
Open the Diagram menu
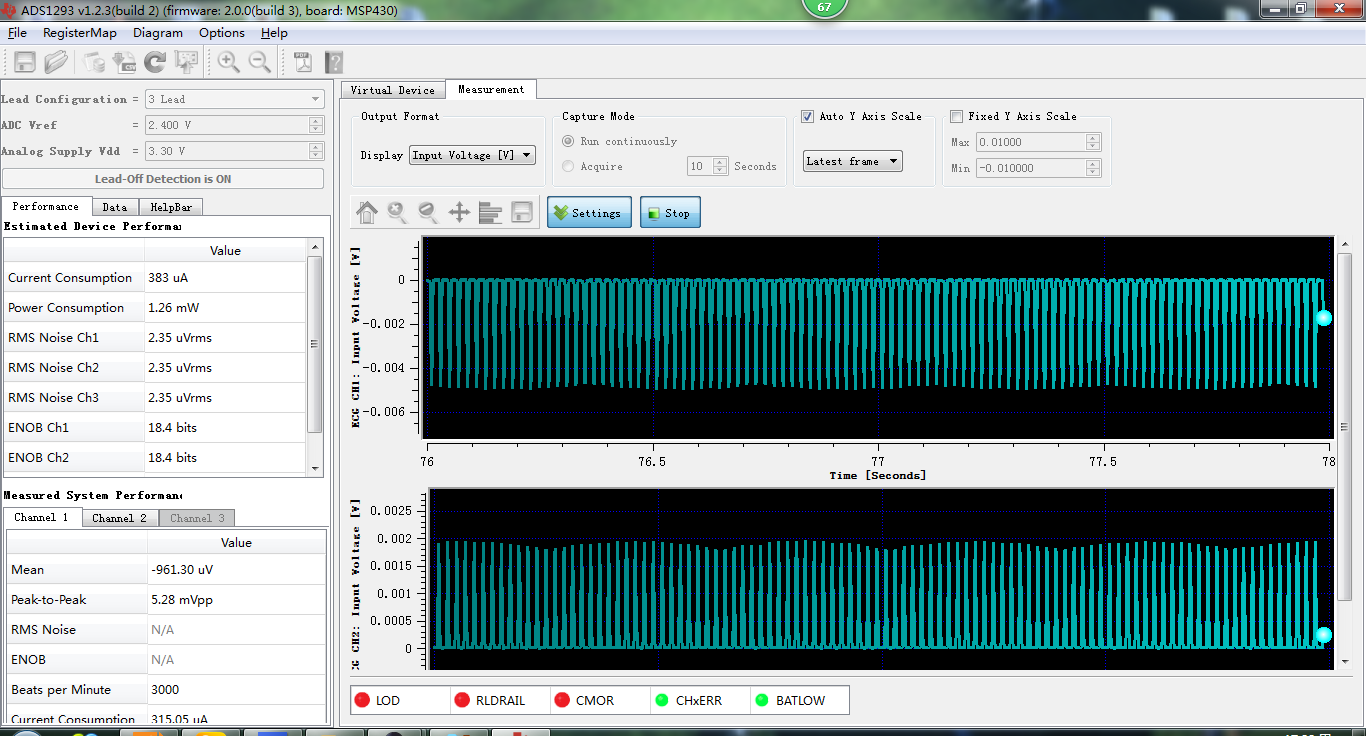pyautogui.click(x=158, y=33)
